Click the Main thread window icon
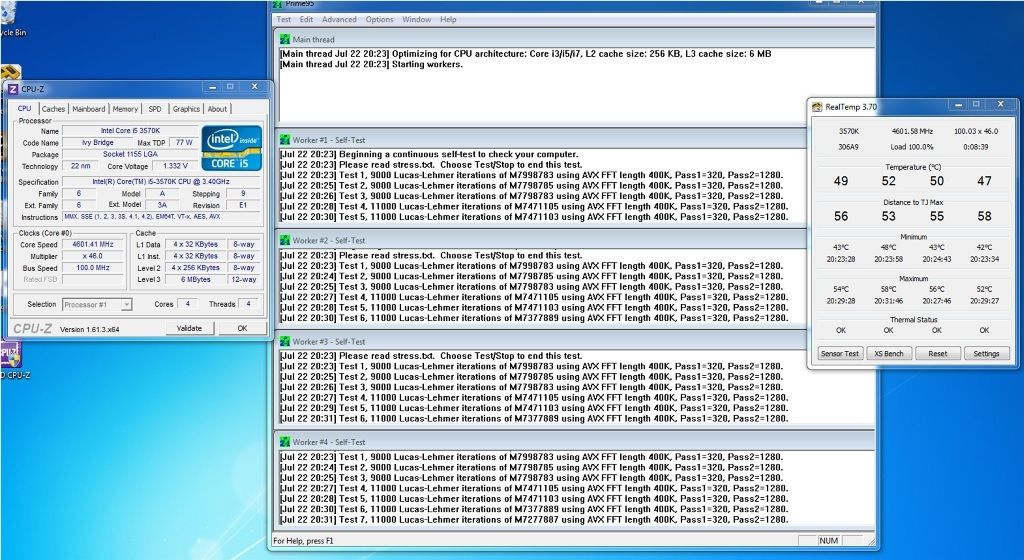 coord(285,39)
